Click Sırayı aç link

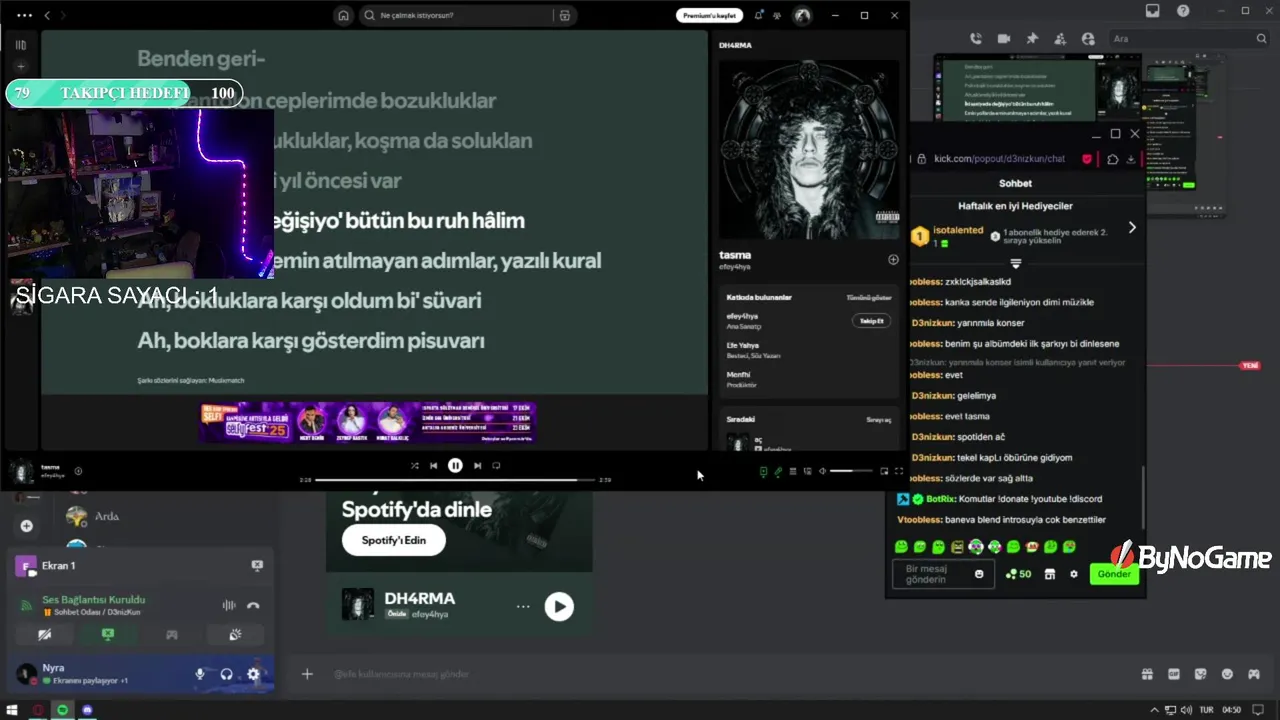[x=878, y=420]
